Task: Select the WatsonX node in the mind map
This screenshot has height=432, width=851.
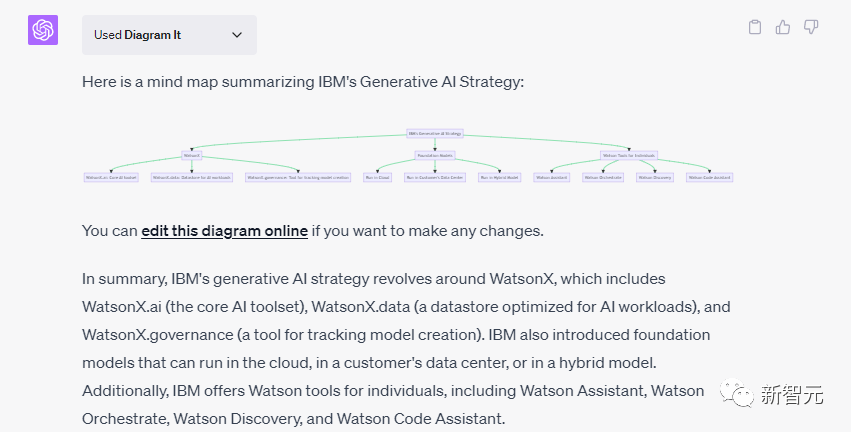Action: coord(192,155)
